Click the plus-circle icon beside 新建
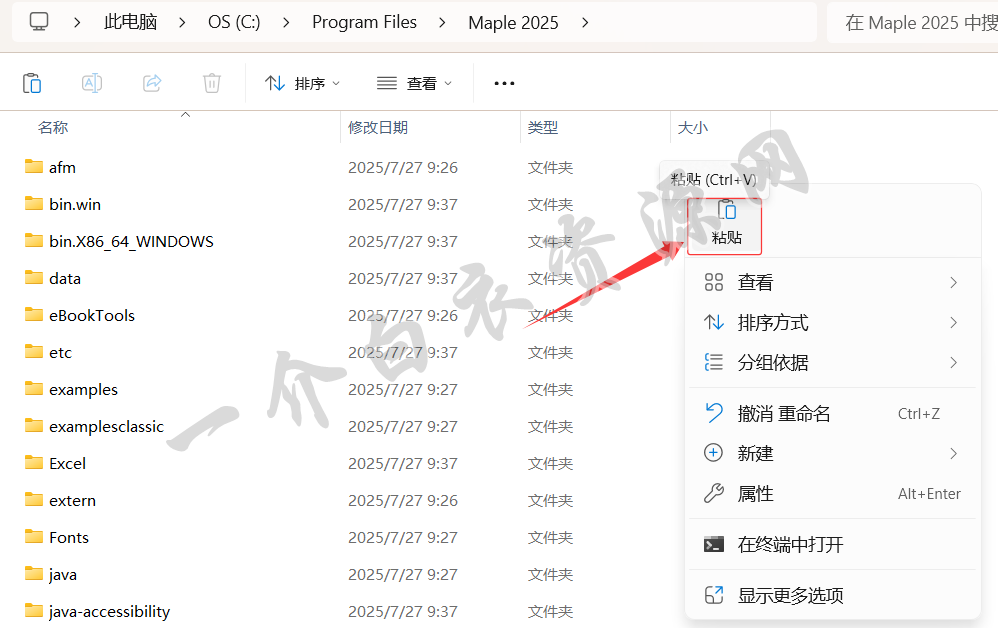The width and height of the screenshot is (998, 628). click(713, 453)
